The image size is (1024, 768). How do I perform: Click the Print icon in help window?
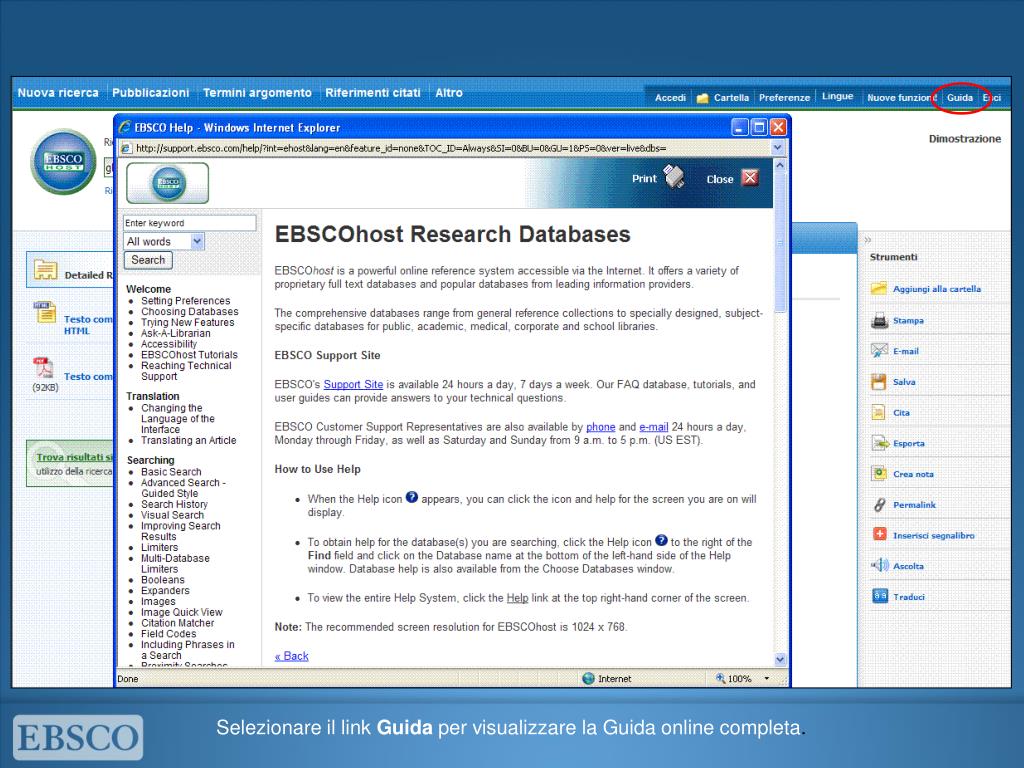coord(673,177)
